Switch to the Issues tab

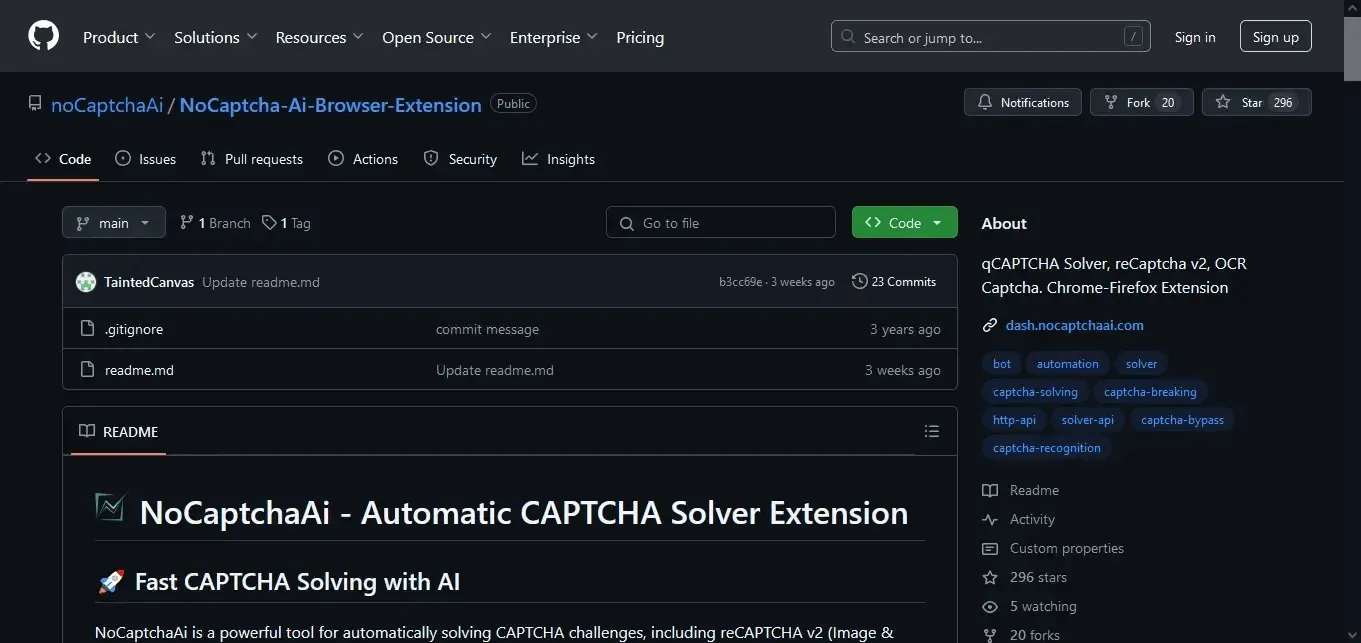tap(146, 159)
